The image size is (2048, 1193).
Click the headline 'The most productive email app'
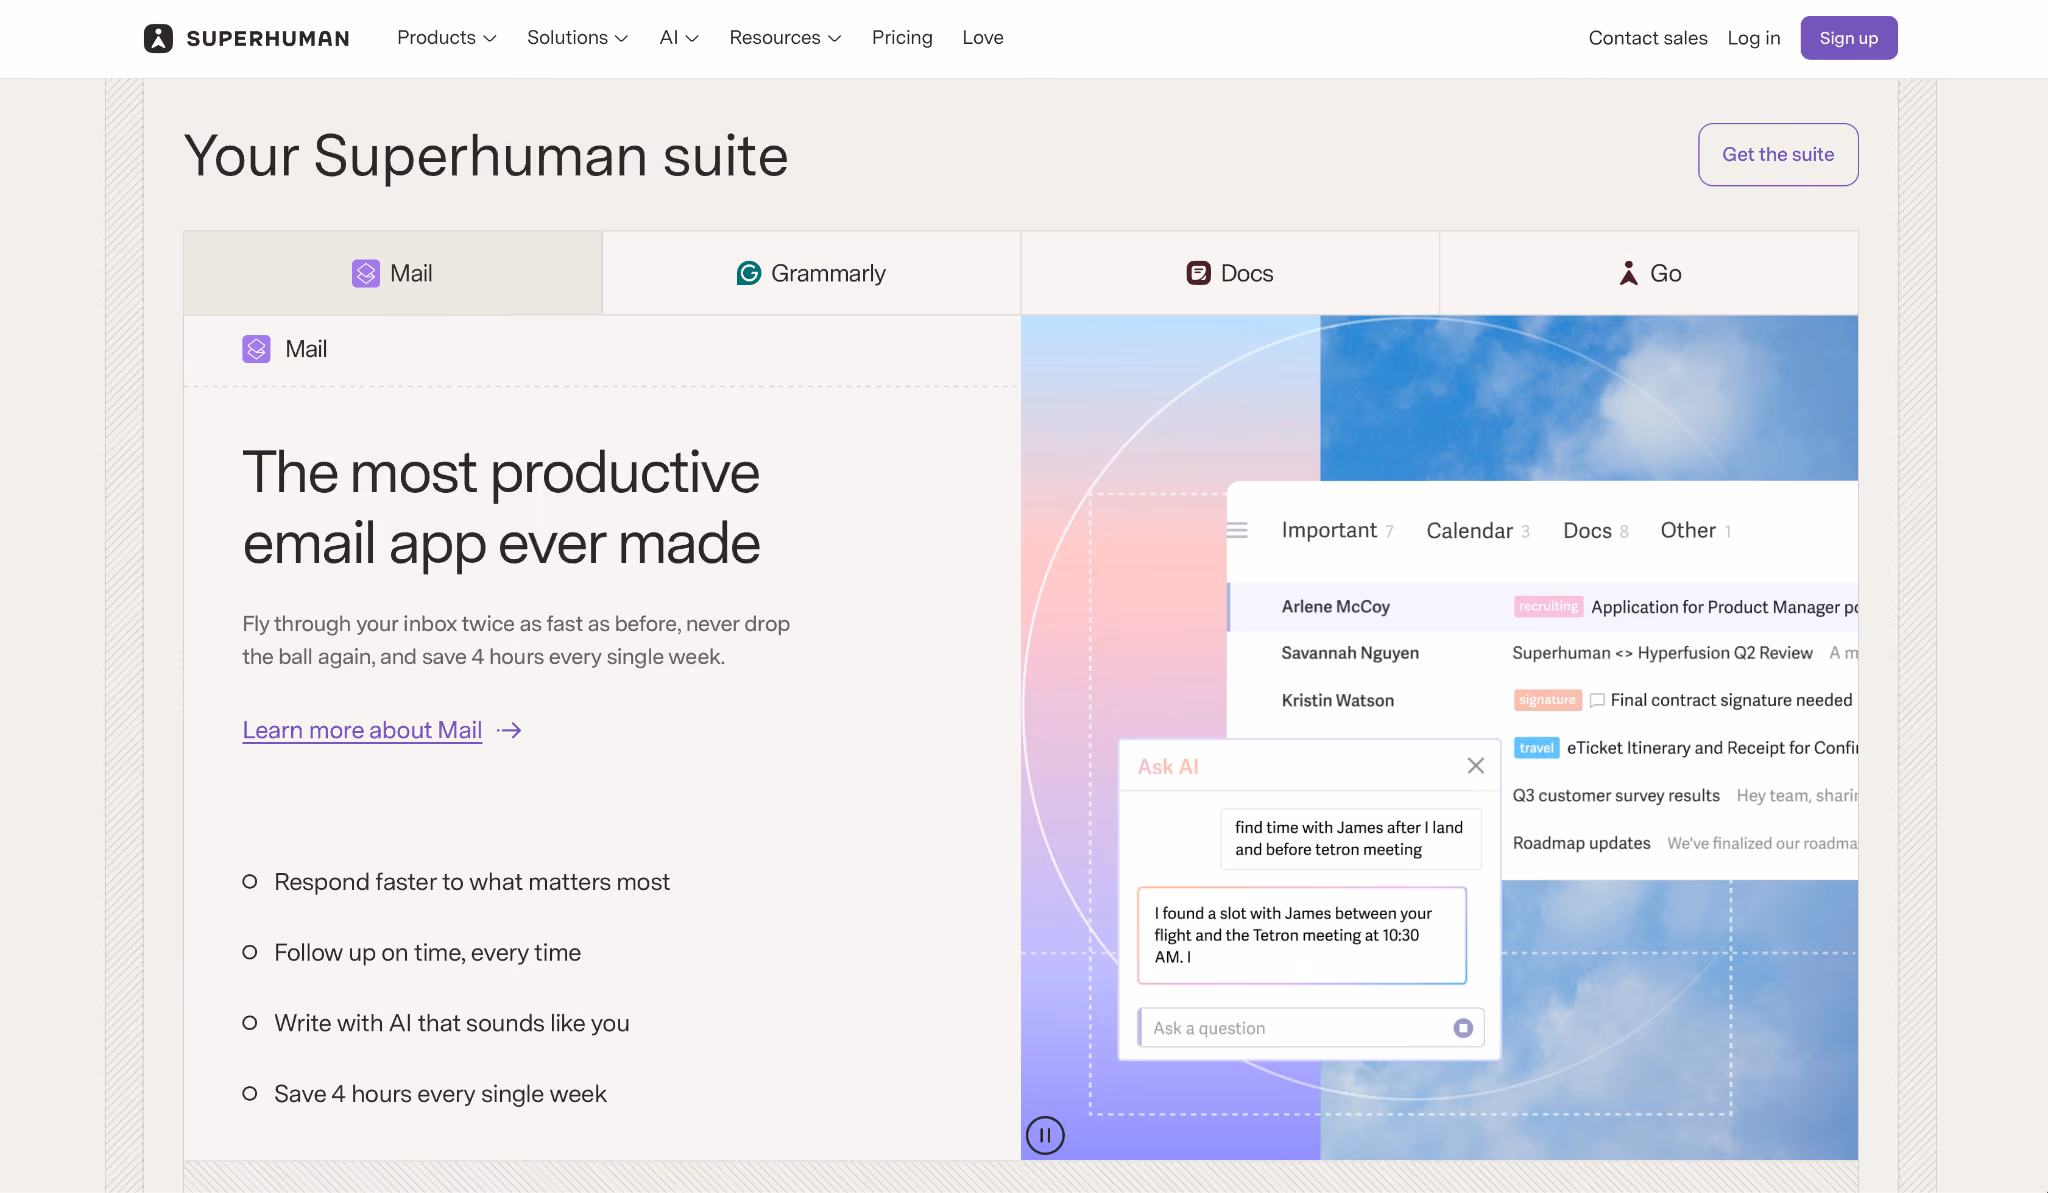pos(501,507)
